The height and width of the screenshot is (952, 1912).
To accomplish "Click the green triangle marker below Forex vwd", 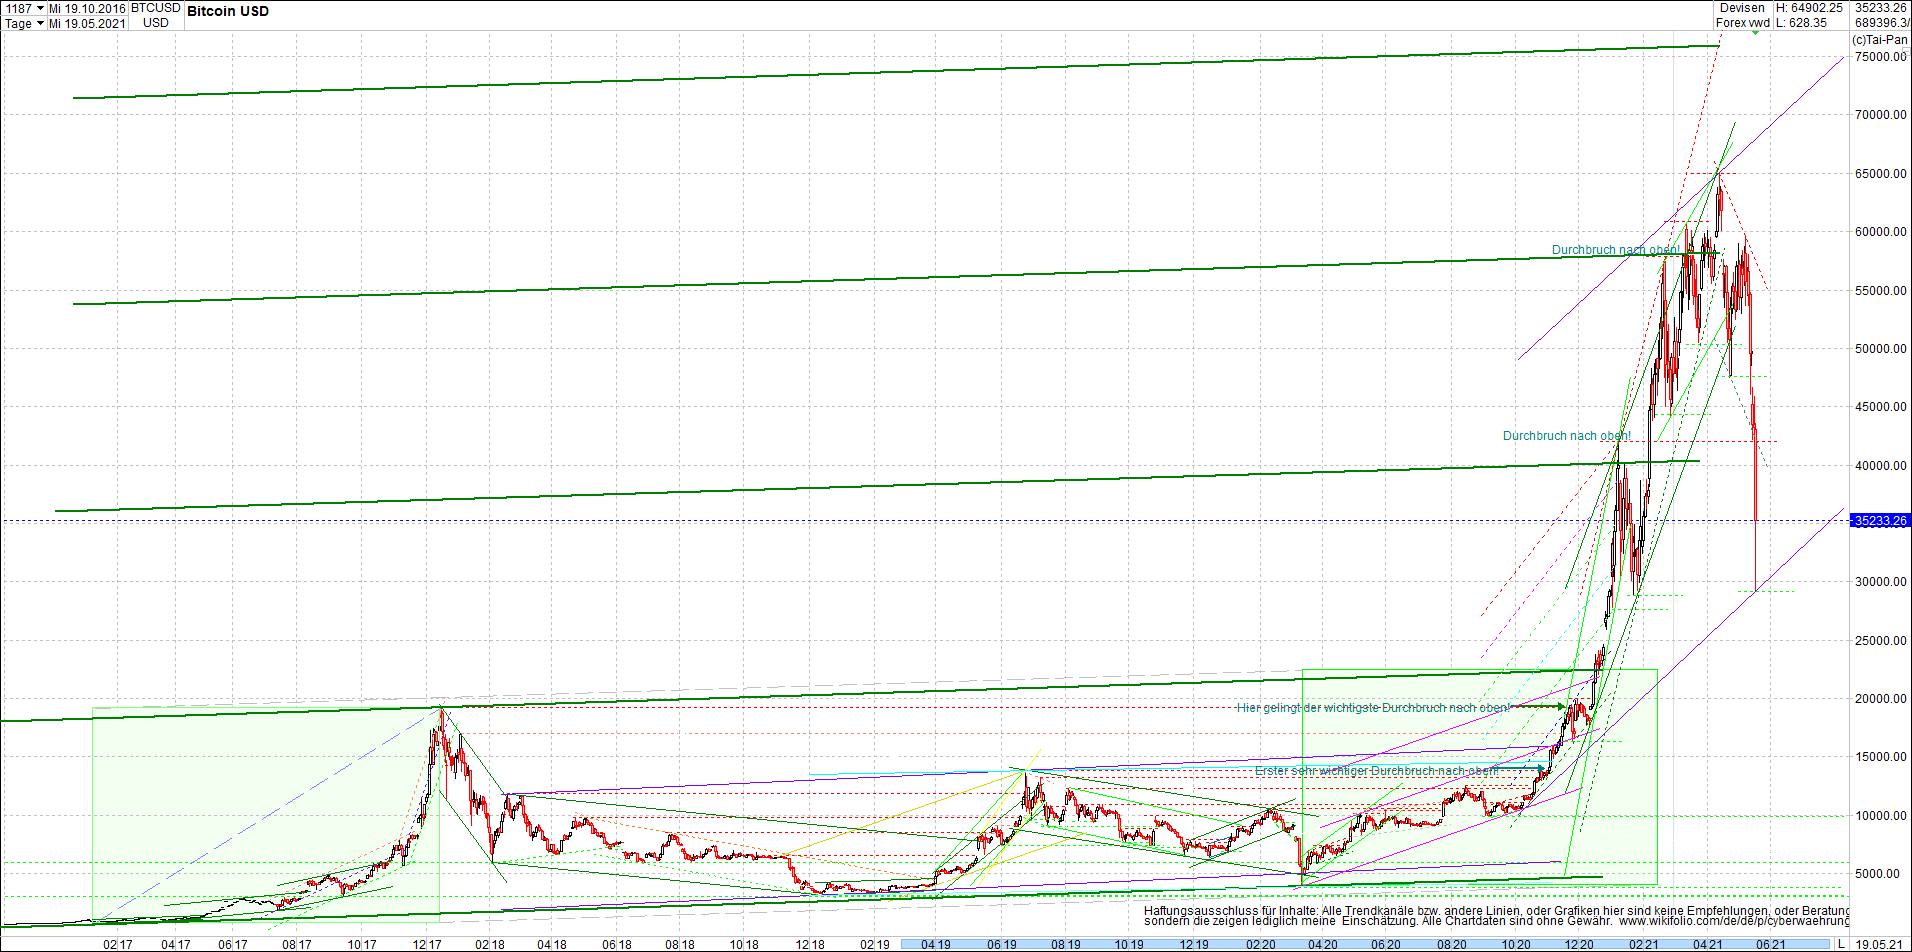I will coord(1755,33).
